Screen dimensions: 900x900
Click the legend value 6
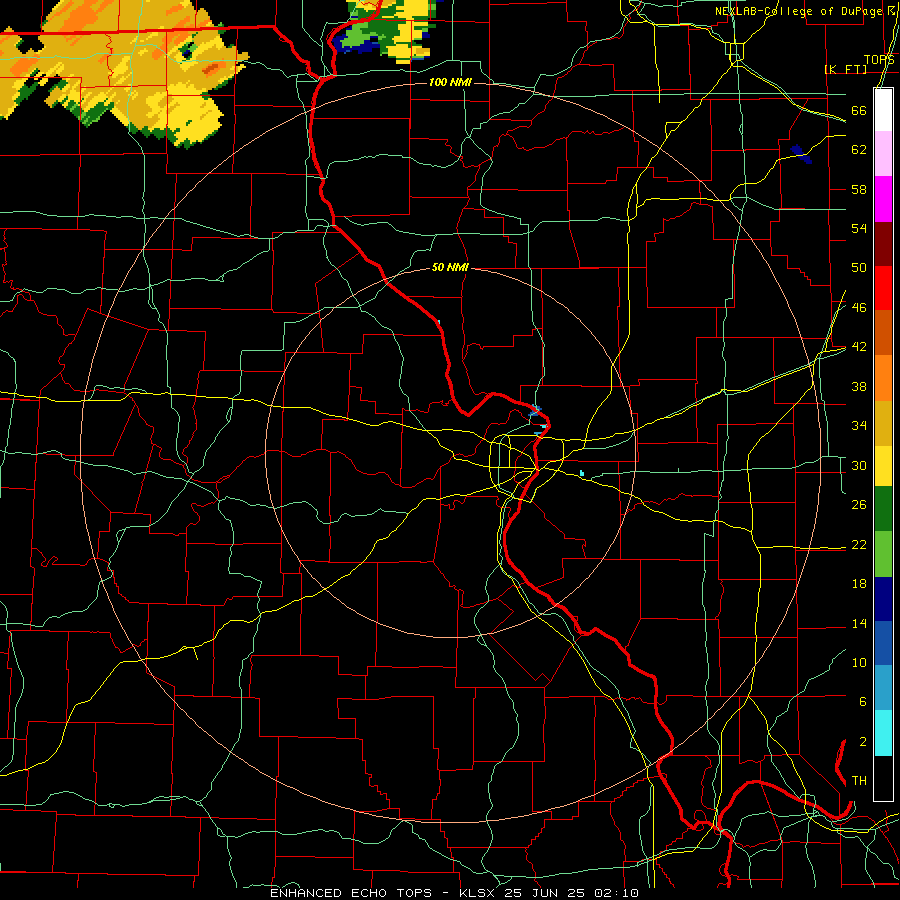tap(862, 702)
